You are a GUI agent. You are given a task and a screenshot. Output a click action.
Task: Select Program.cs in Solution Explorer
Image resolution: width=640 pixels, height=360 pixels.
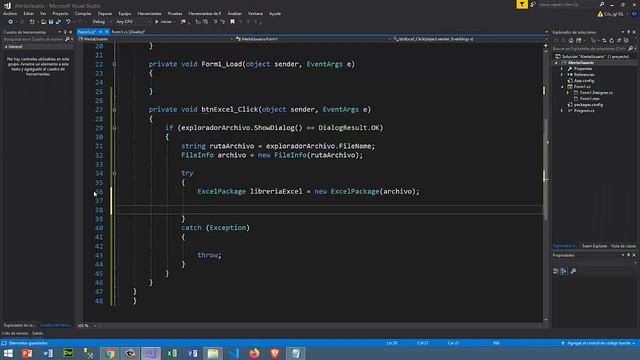click(x=584, y=111)
